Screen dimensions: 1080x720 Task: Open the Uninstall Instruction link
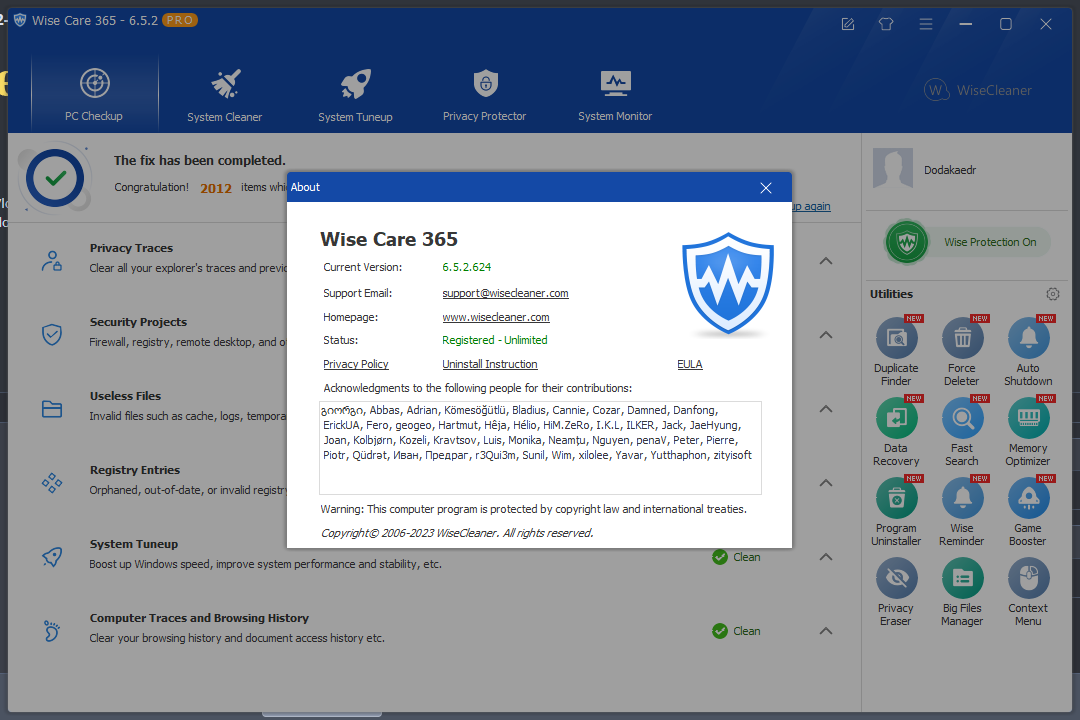click(x=490, y=364)
